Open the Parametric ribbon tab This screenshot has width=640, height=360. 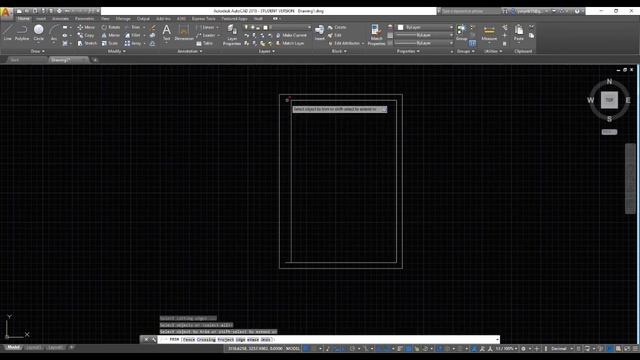pyautogui.click(x=84, y=19)
